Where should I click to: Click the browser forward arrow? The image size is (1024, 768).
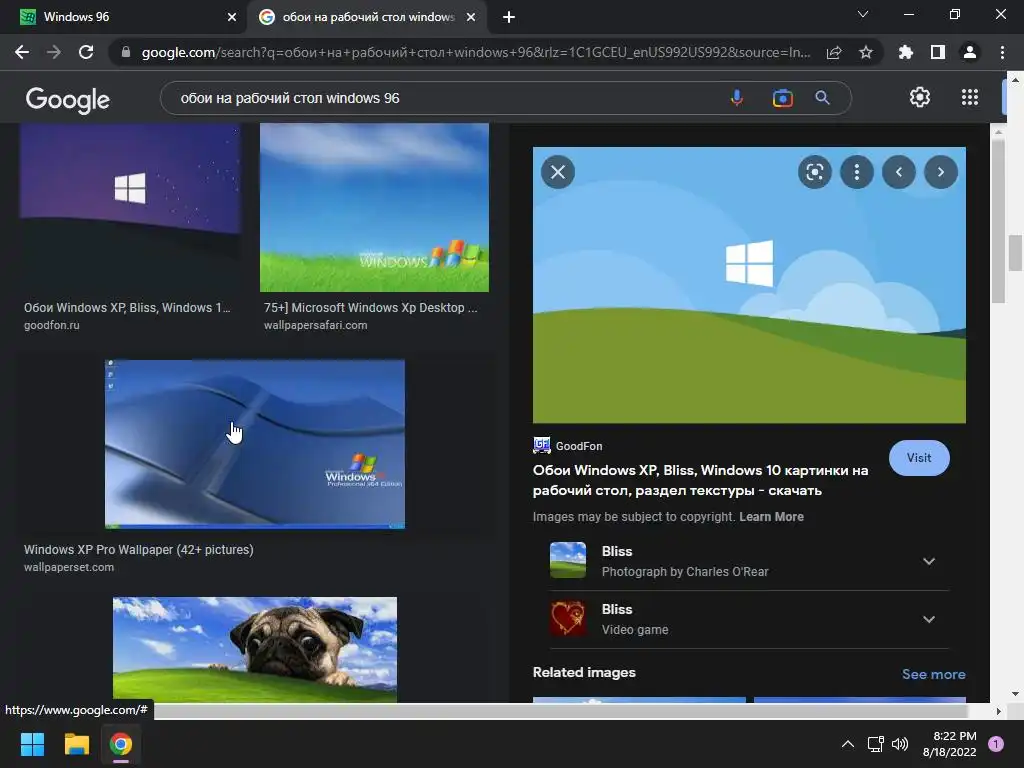pyautogui.click(x=54, y=52)
